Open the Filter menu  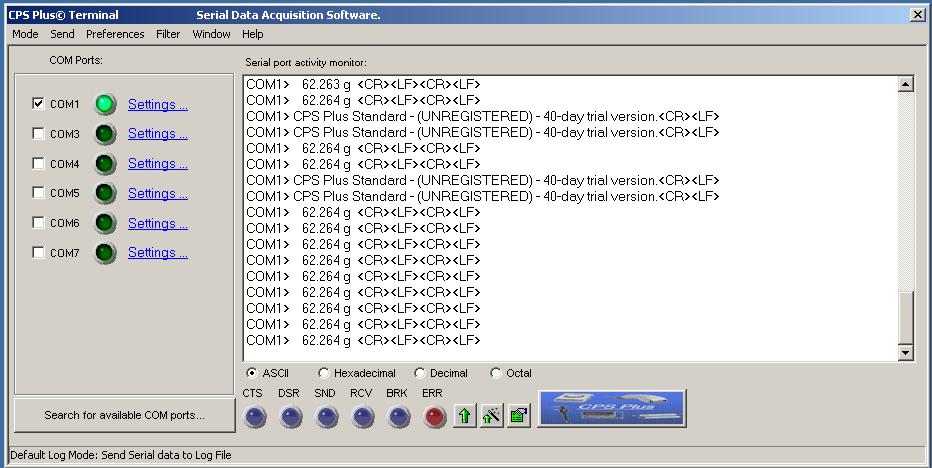tap(168, 34)
